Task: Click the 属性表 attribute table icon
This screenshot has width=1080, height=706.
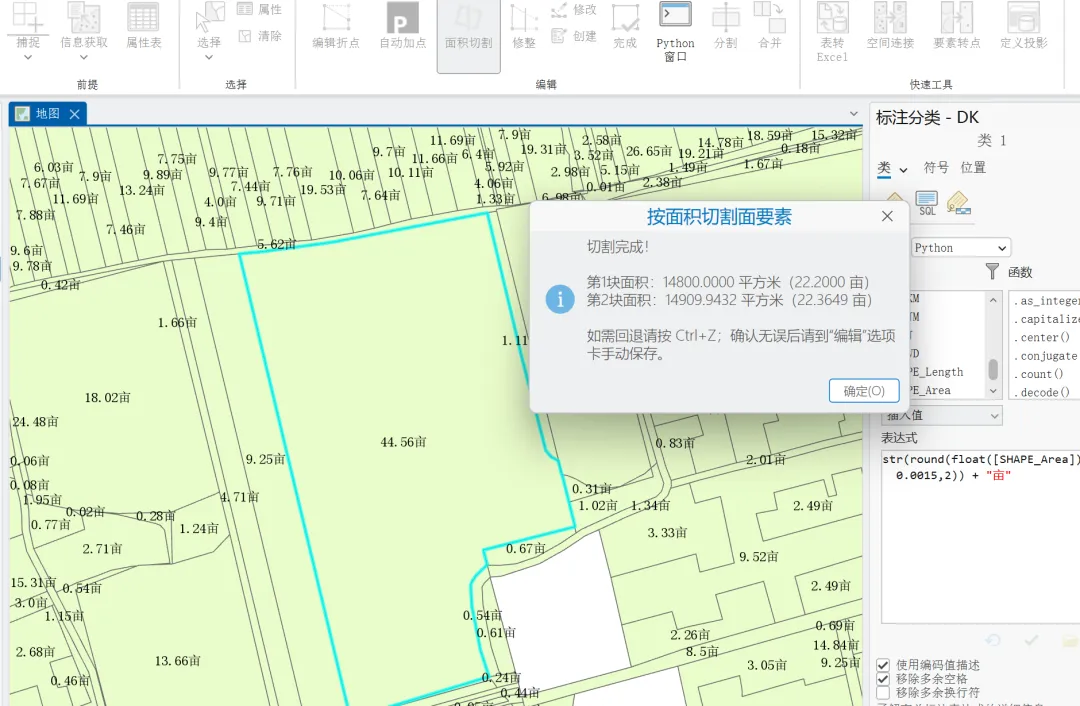Action: pyautogui.click(x=143, y=26)
